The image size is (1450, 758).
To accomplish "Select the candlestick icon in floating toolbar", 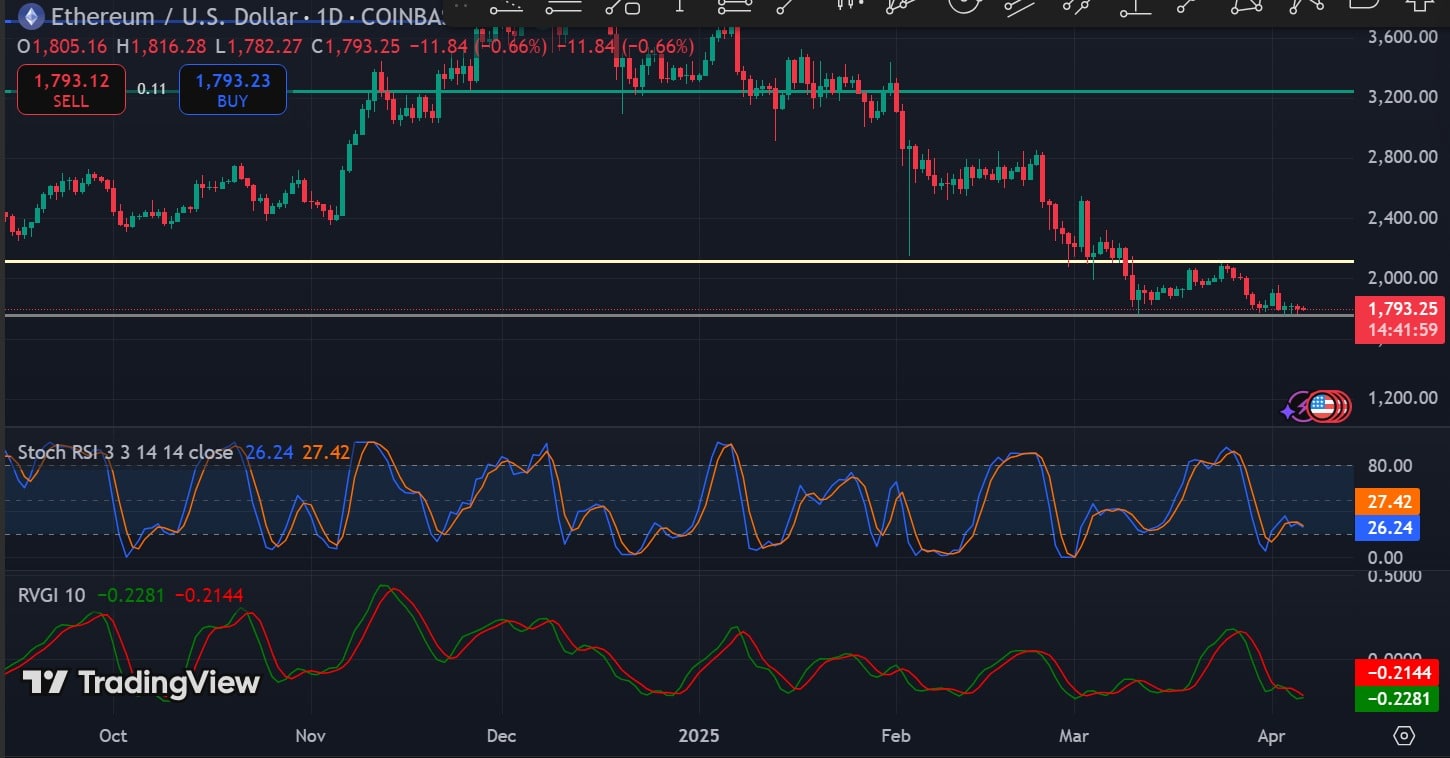I will pyautogui.click(x=848, y=5).
